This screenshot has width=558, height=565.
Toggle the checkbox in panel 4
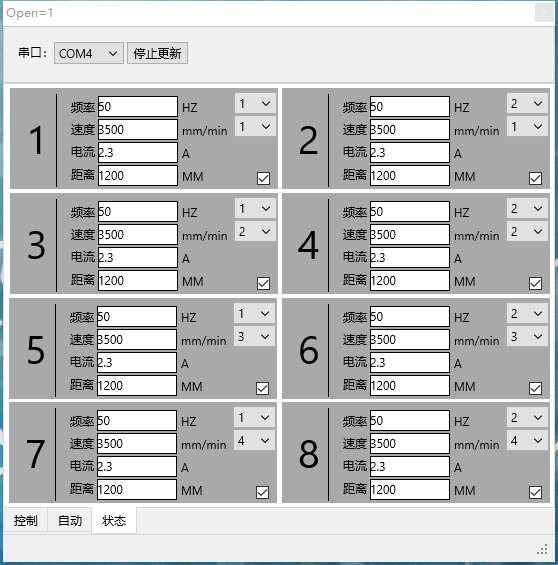[x=535, y=283]
